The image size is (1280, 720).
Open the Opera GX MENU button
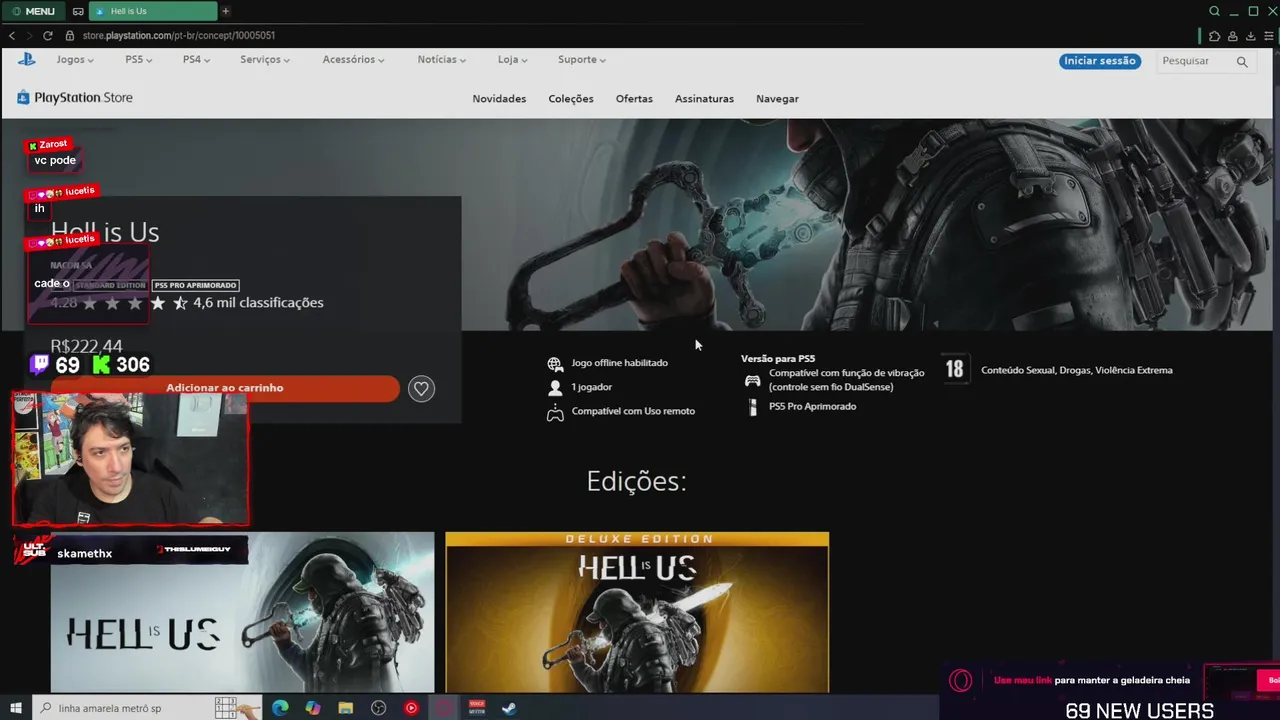tap(33, 11)
